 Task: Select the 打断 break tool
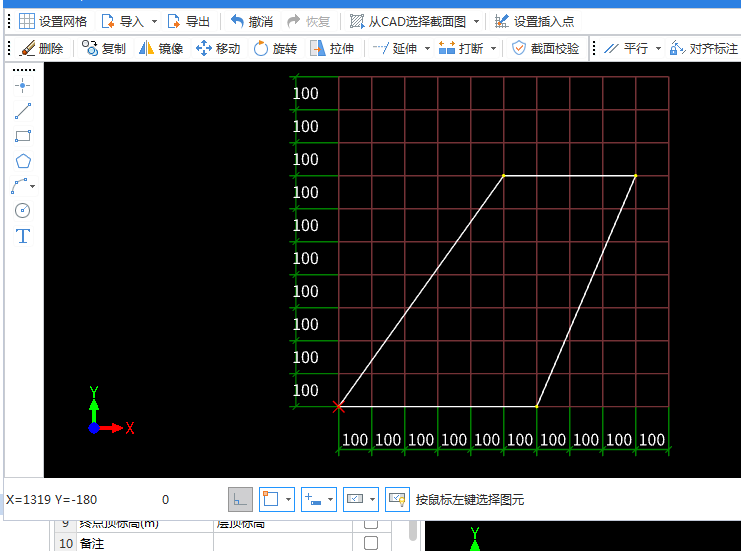(x=461, y=48)
